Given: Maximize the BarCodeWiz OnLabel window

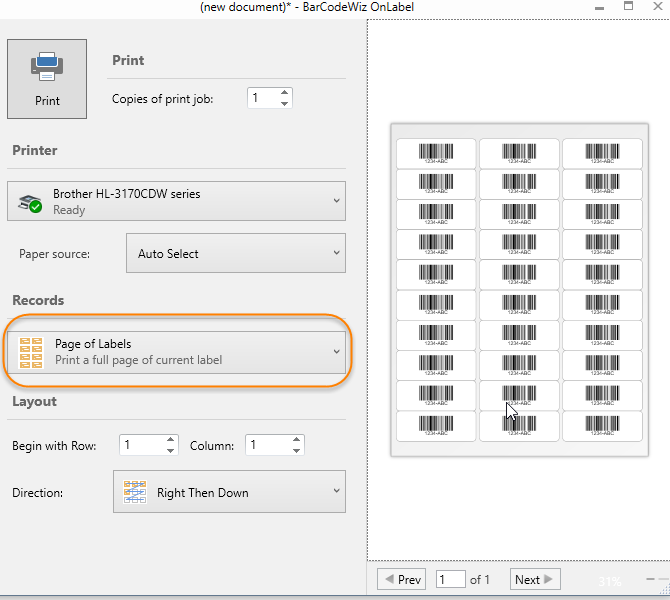Looking at the screenshot, I should click(x=629, y=6).
